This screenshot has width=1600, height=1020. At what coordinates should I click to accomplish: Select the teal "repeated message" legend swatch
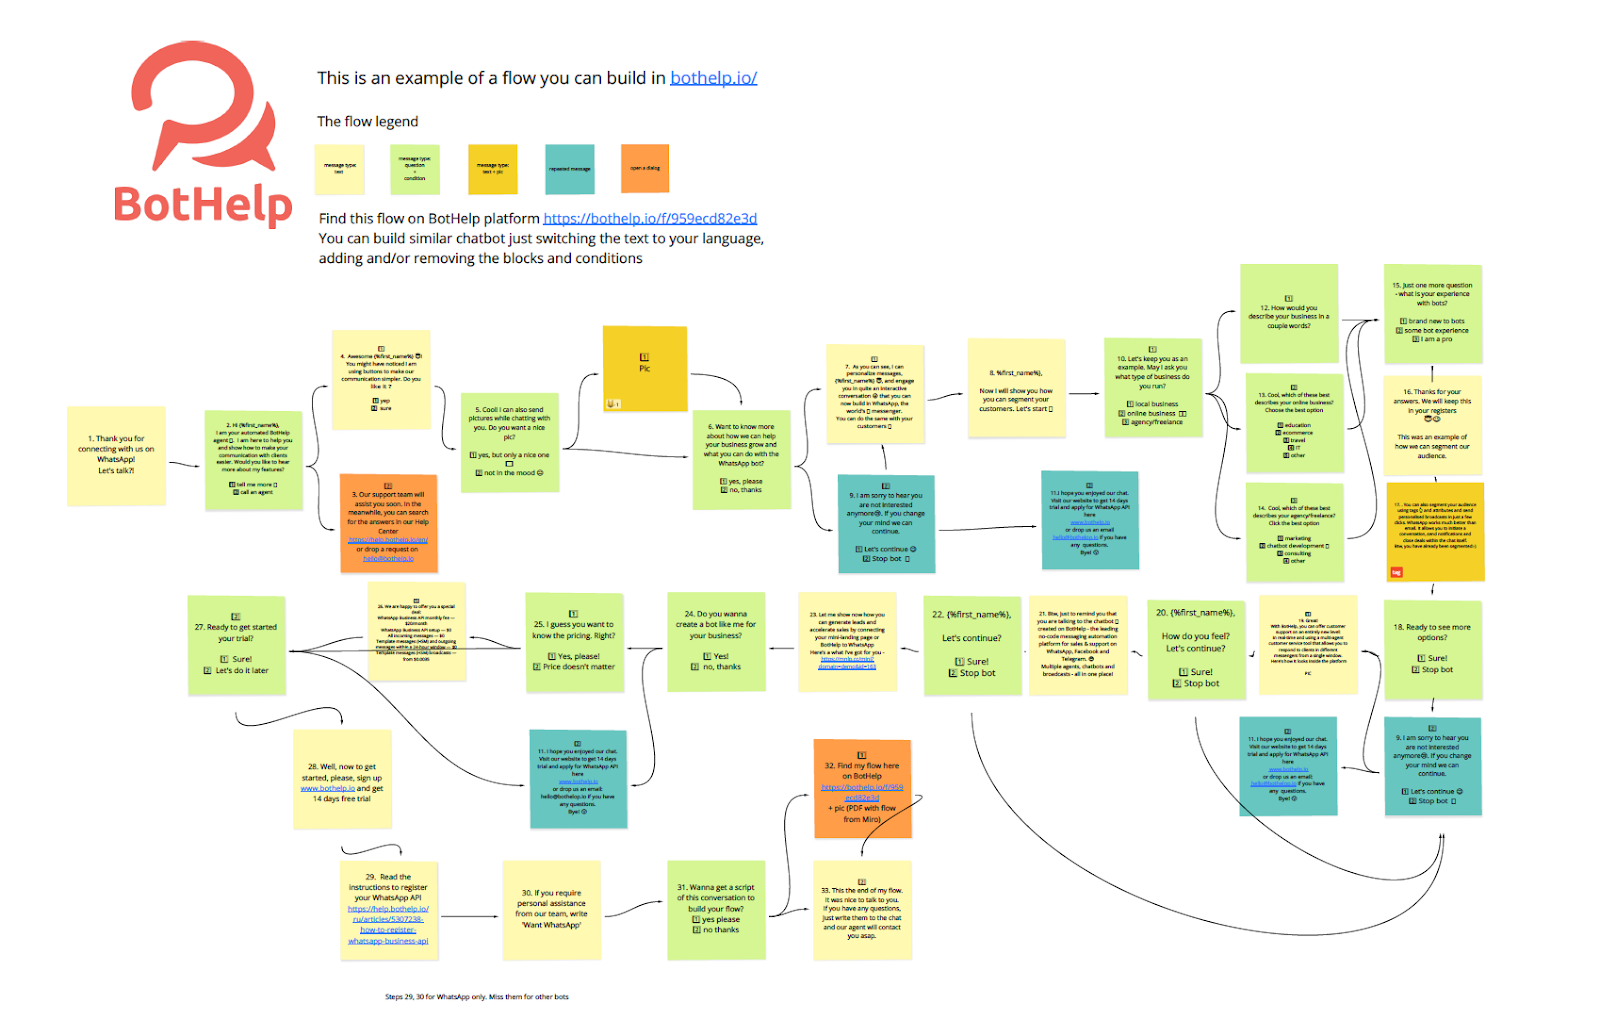coord(569,169)
